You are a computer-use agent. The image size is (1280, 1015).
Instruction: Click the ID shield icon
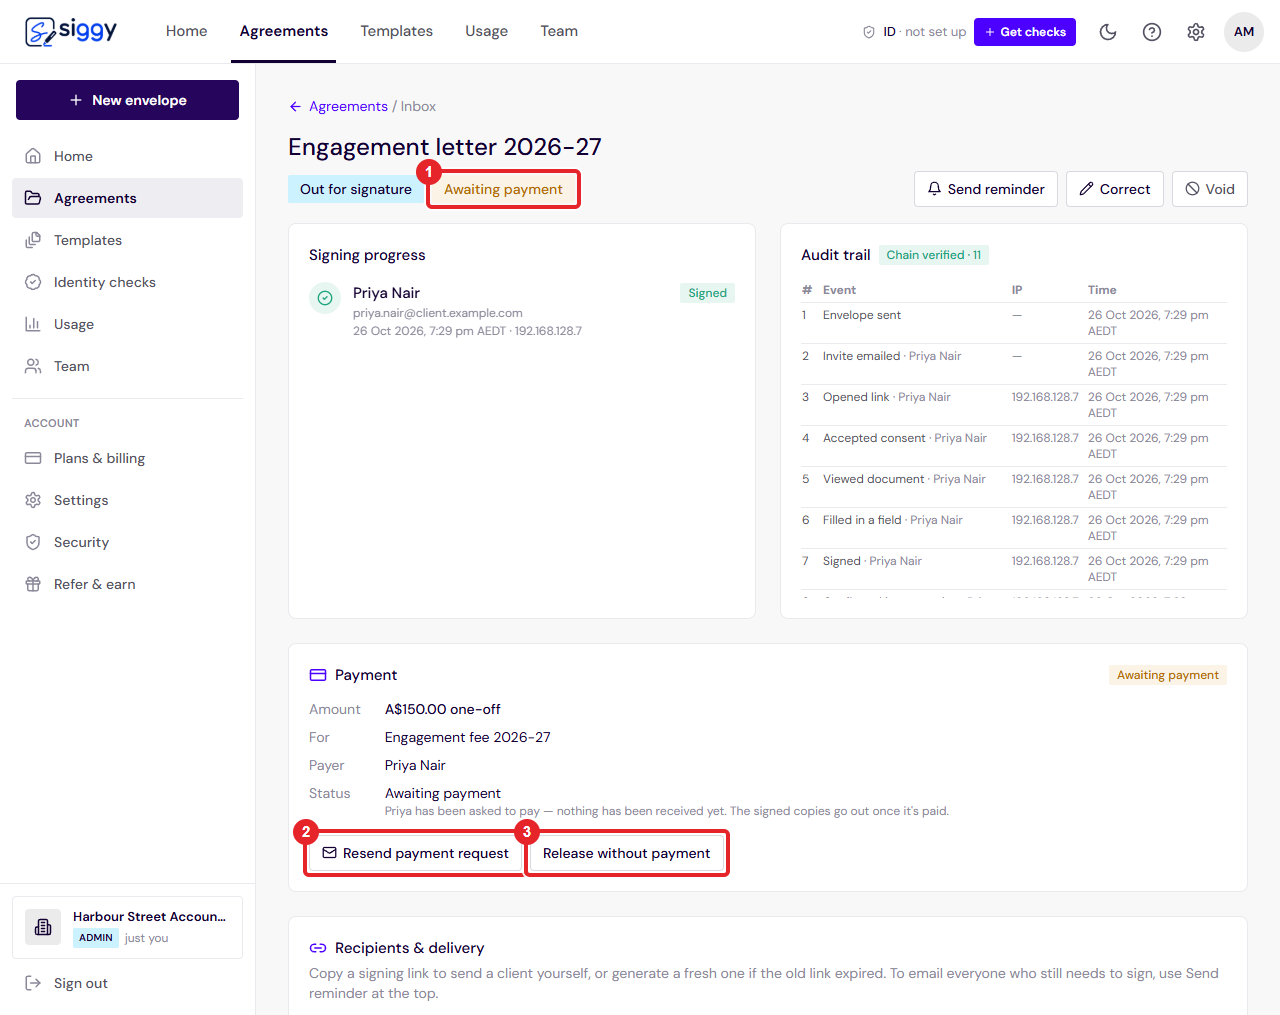click(x=869, y=32)
